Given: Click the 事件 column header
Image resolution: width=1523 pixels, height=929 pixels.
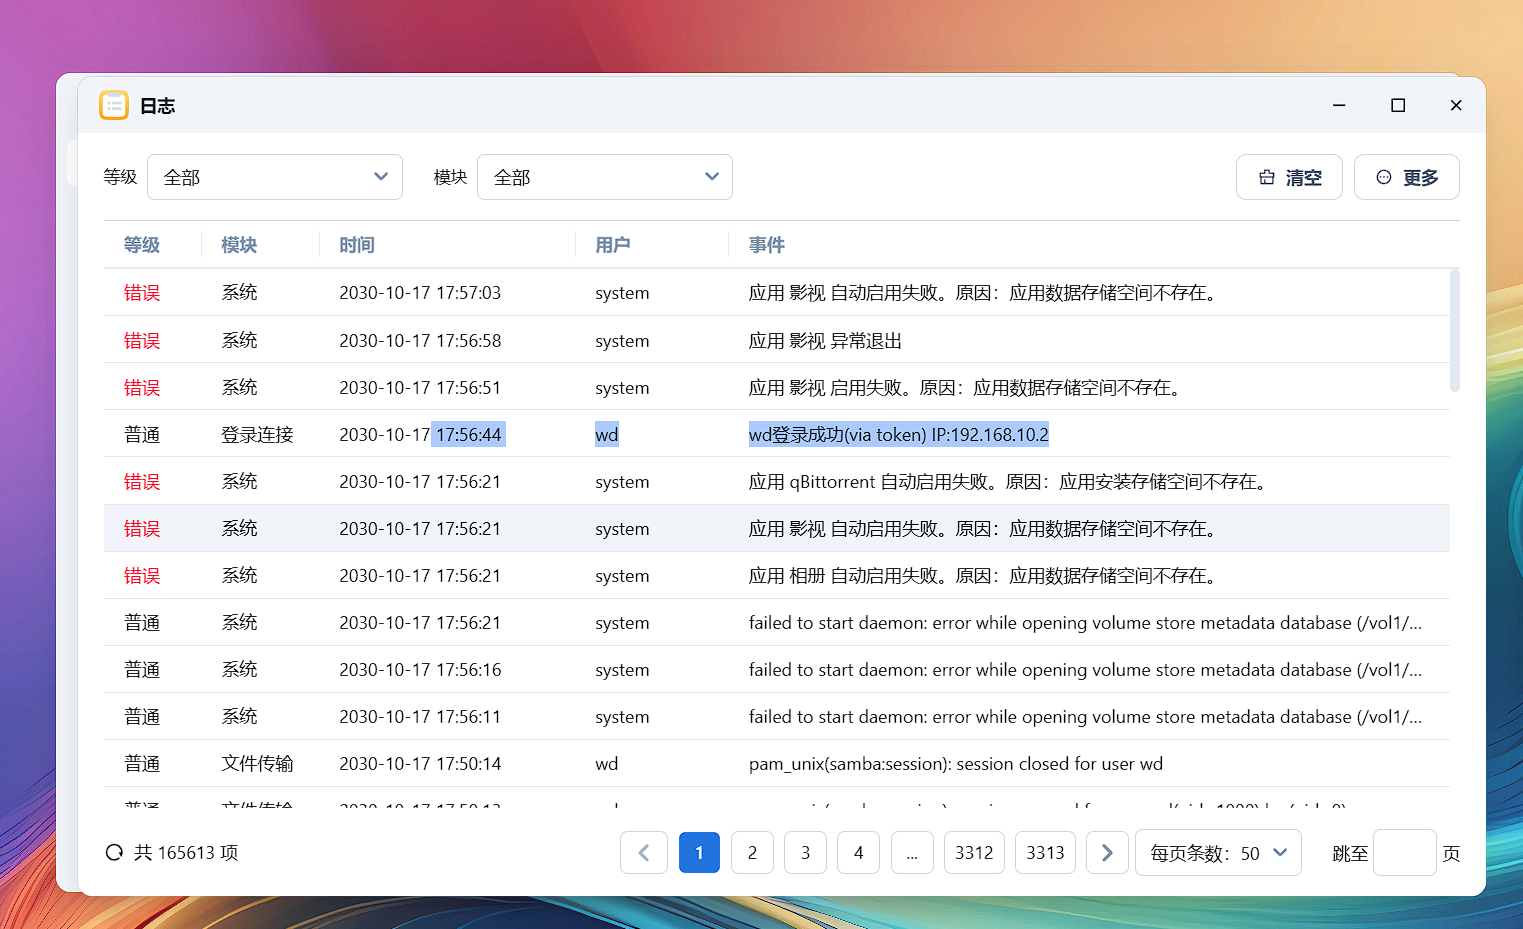Looking at the screenshot, I should tap(767, 245).
